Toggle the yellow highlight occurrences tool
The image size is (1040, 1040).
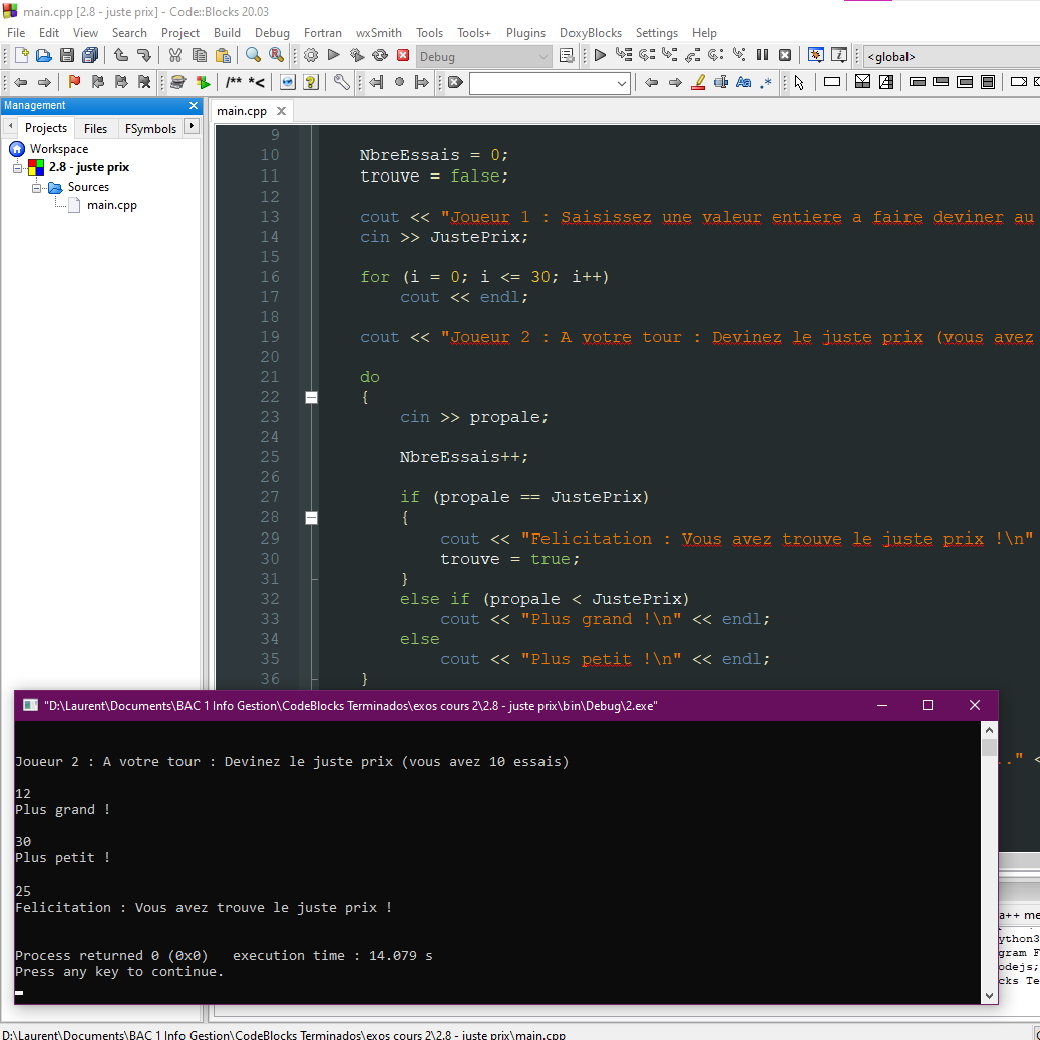coord(699,82)
